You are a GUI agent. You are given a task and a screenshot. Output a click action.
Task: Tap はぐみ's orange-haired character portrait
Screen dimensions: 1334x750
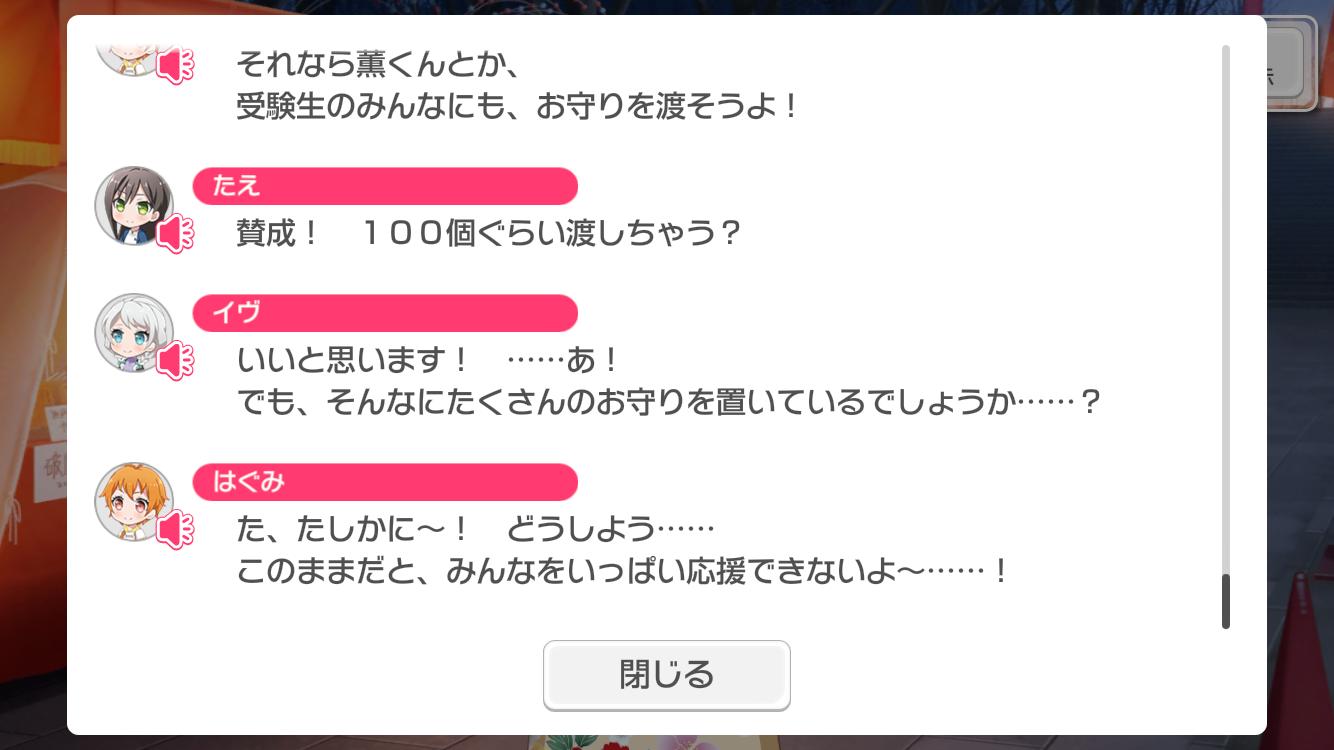click(x=134, y=502)
